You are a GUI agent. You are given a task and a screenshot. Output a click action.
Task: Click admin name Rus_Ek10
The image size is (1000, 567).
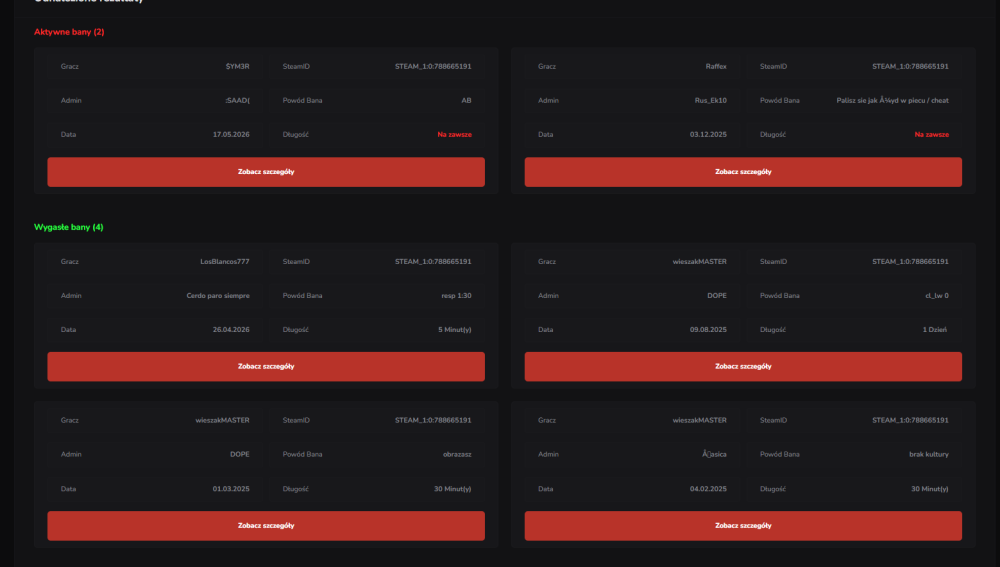pos(710,100)
